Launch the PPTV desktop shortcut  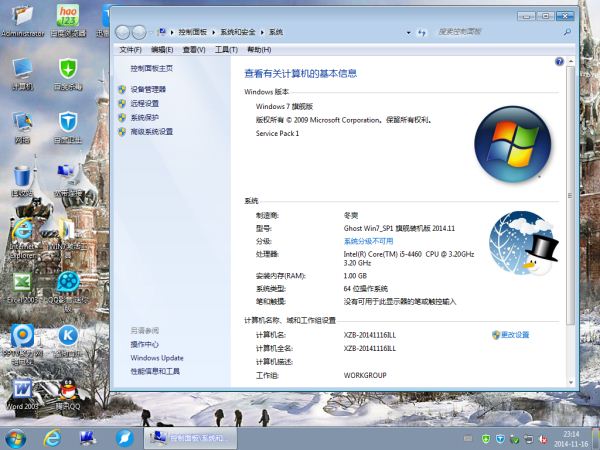(x=22, y=344)
